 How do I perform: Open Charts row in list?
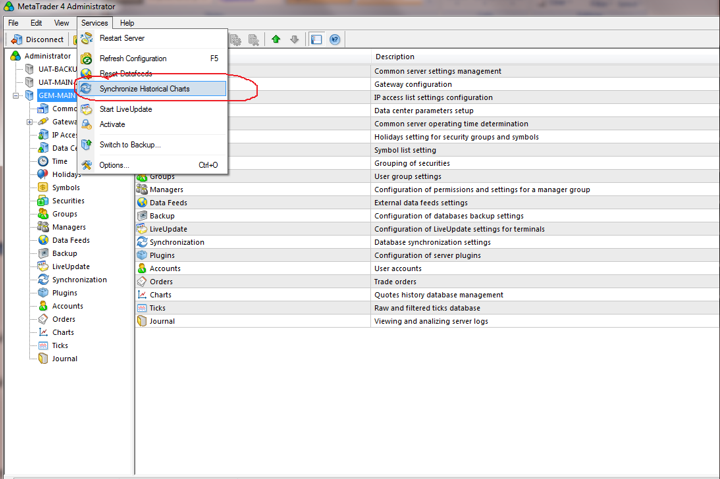pyautogui.click(x=427, y=295)
